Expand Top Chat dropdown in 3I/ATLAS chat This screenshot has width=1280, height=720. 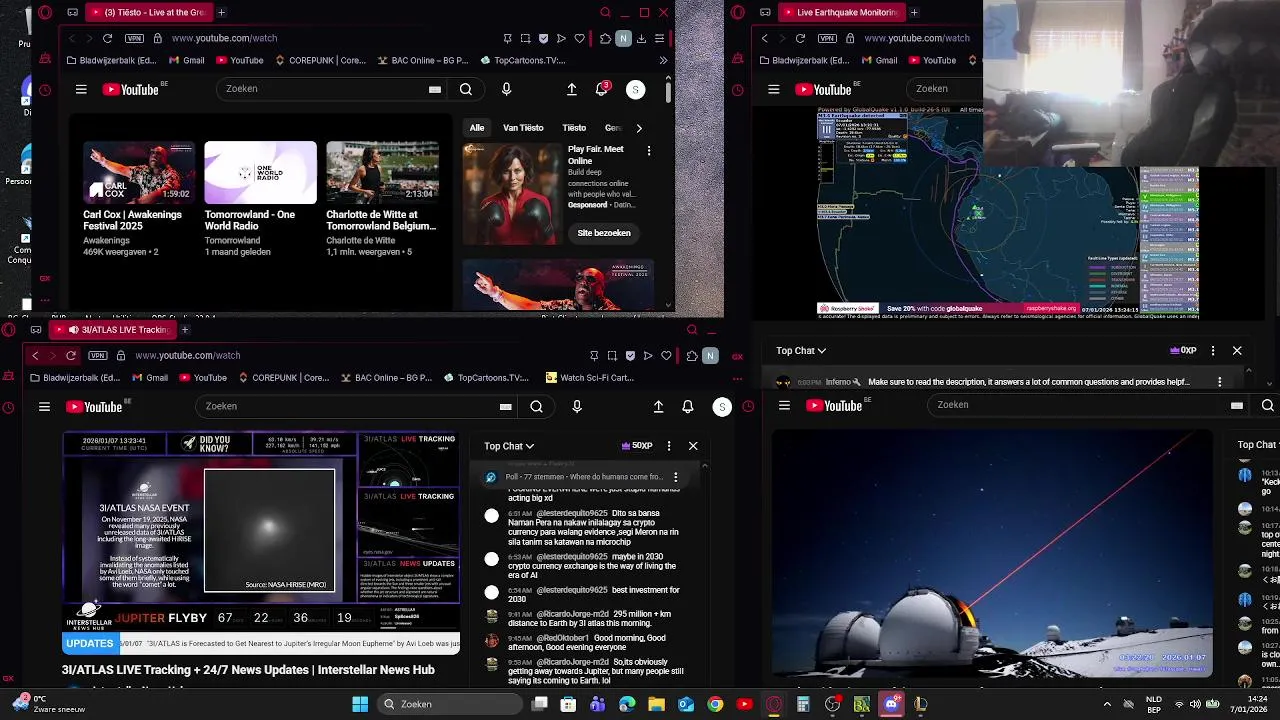pyautogui.click(x=509, y=446)
